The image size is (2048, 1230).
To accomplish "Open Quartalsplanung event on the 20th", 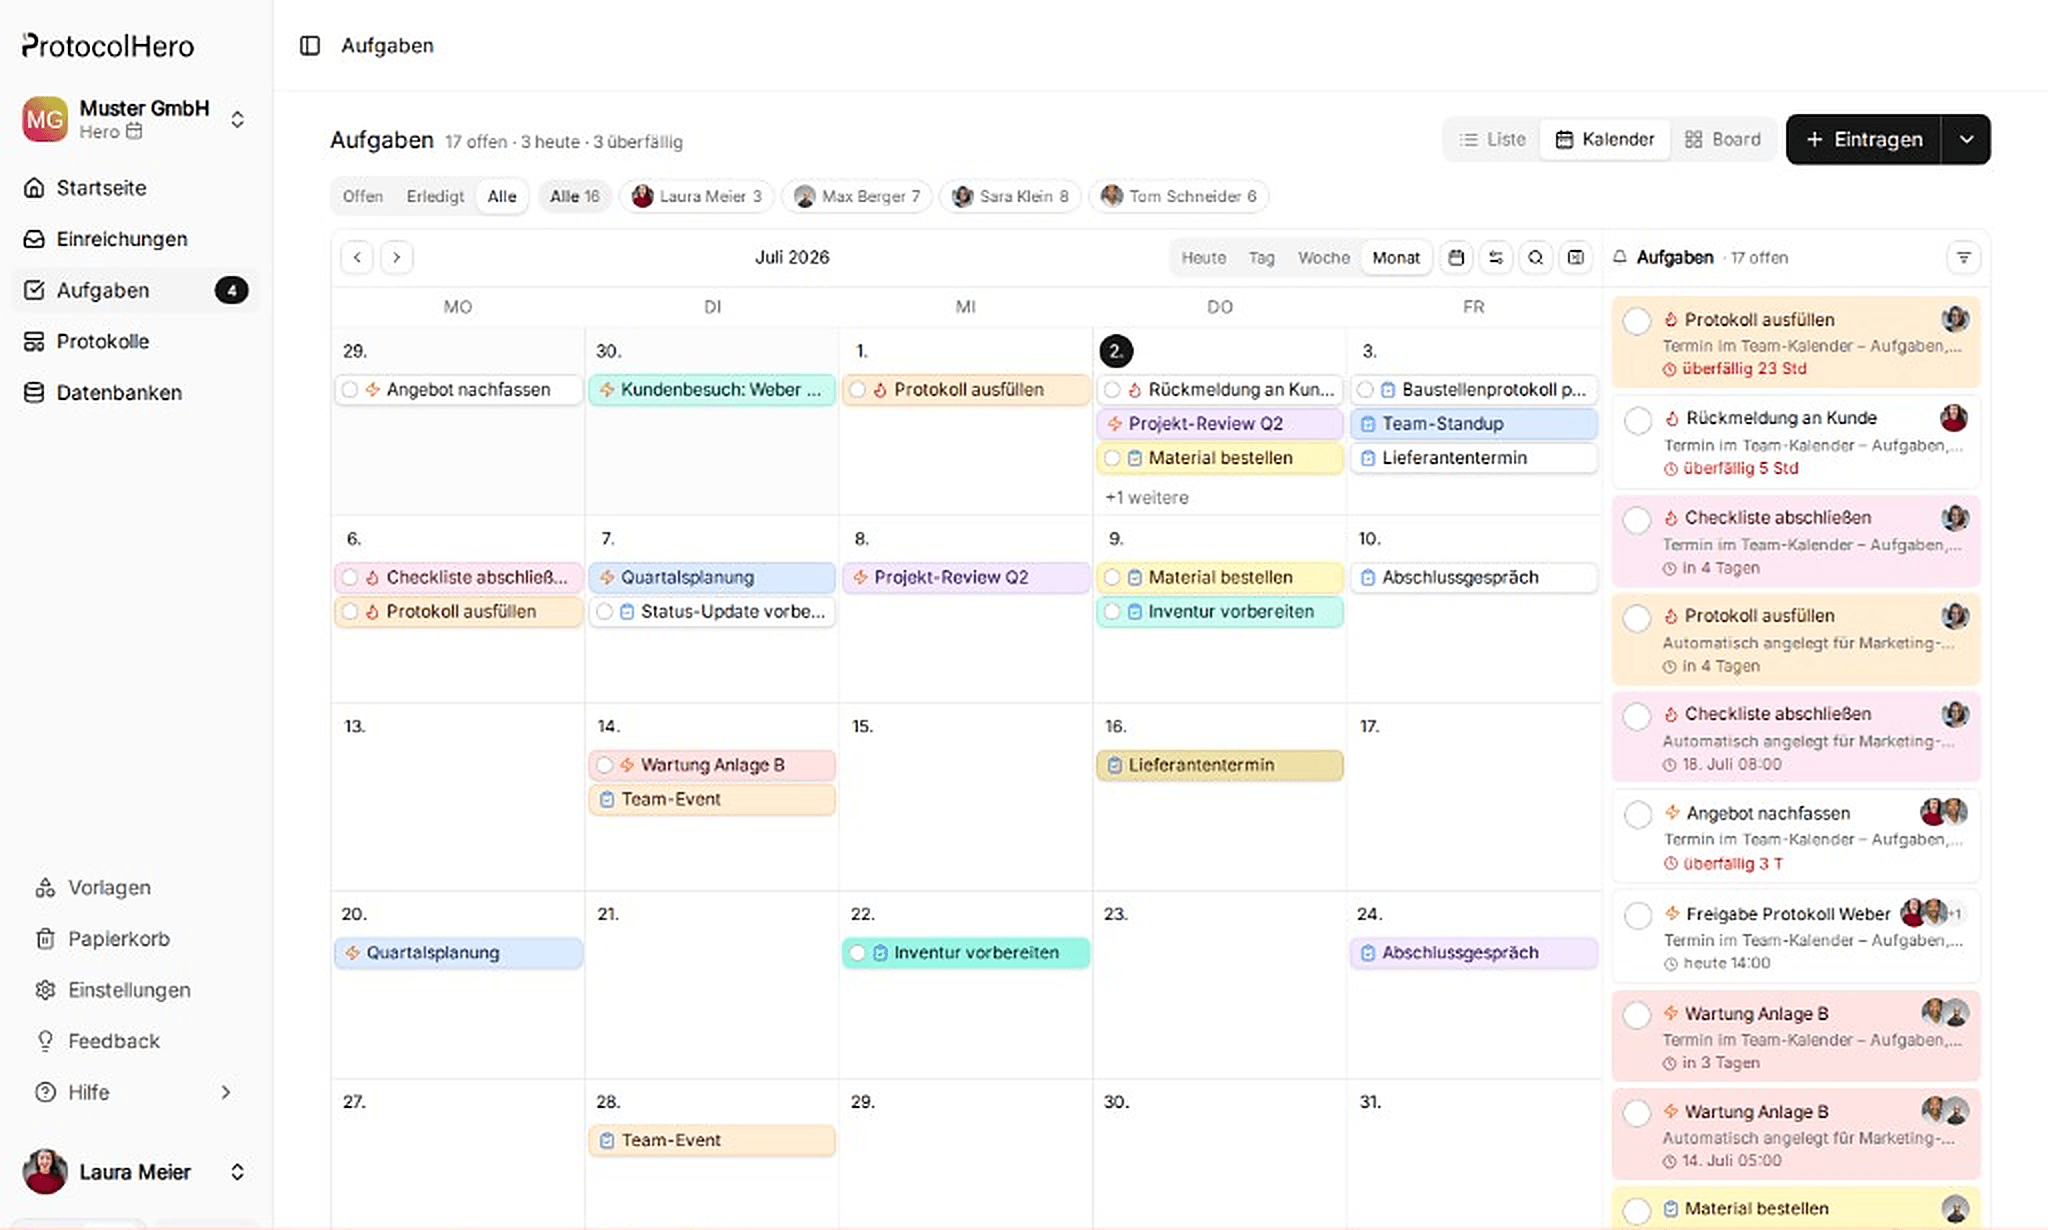I will 458,953.
